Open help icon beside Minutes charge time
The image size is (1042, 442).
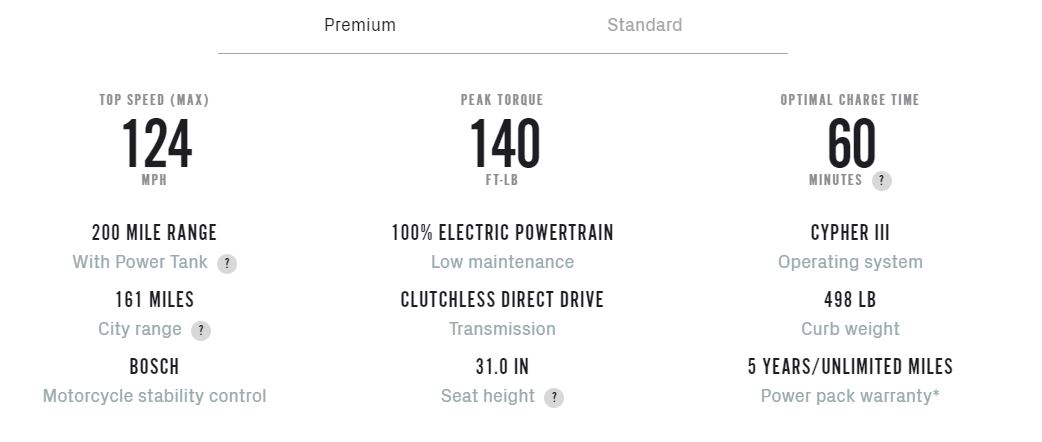click(x=881, y=181)
